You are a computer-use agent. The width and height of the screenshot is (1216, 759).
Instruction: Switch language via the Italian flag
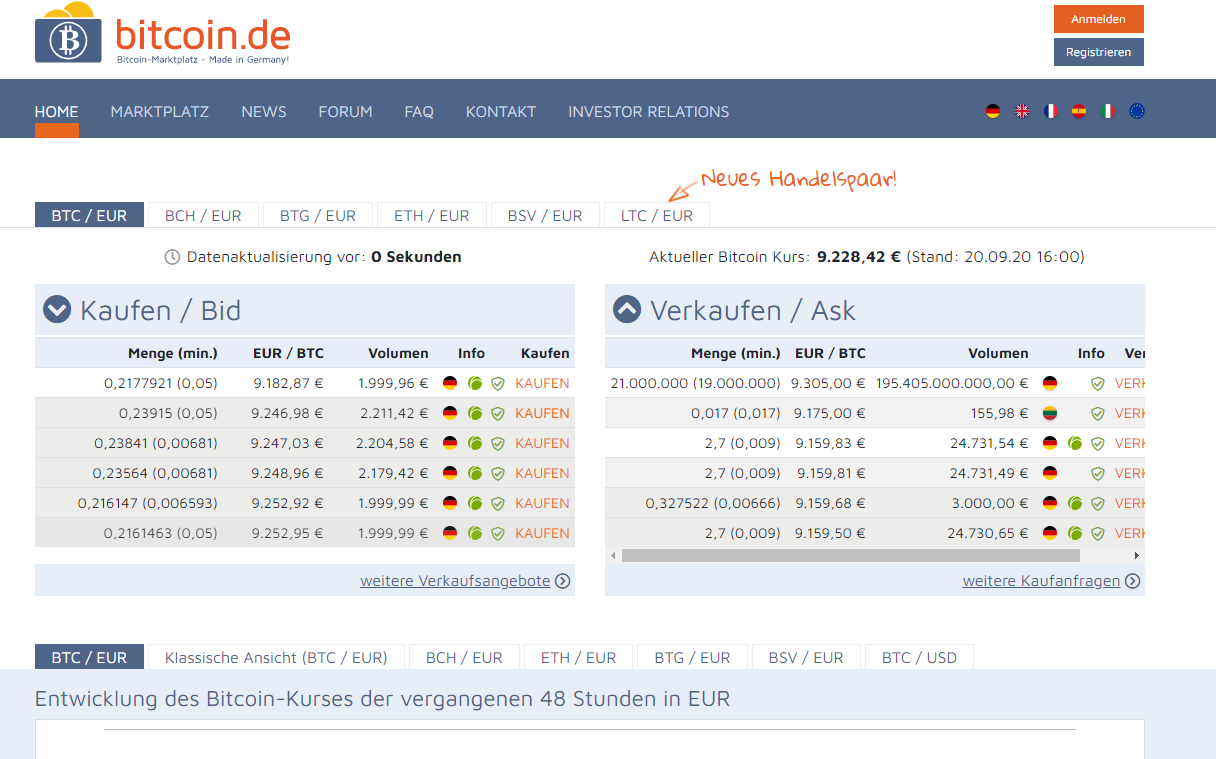click(x=1108, y=111)
